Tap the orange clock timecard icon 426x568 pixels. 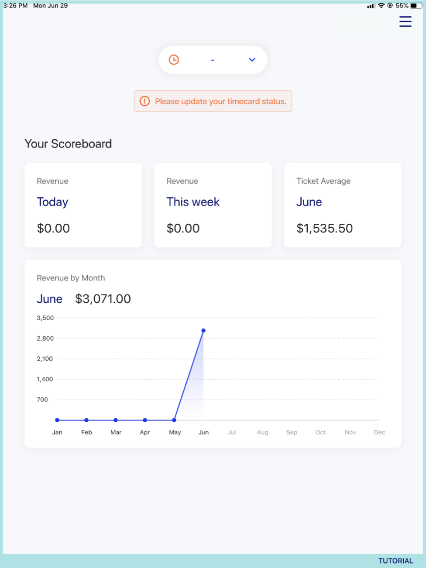pos(174,60)
